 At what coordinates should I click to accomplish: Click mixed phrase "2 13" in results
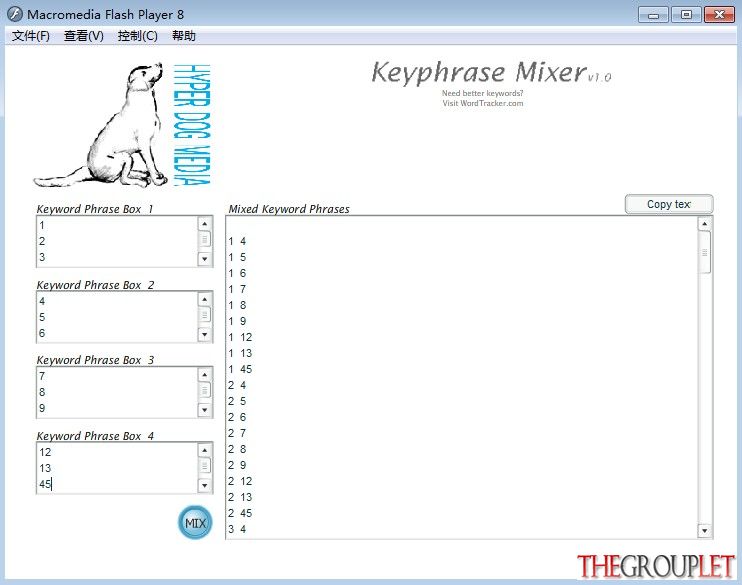click(x=240, y=497)
